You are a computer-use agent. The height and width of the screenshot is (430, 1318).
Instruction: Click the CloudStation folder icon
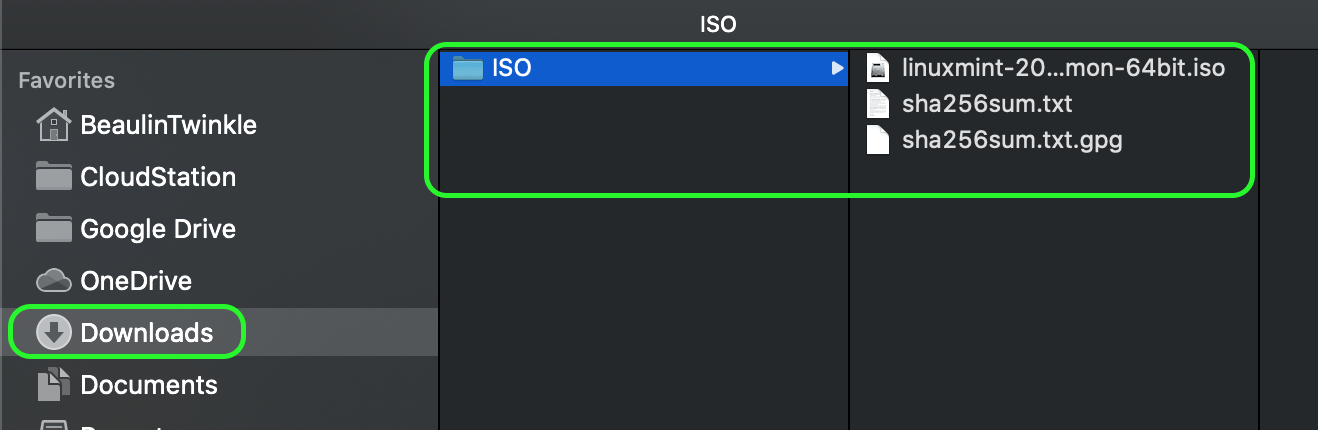point(54,177)
